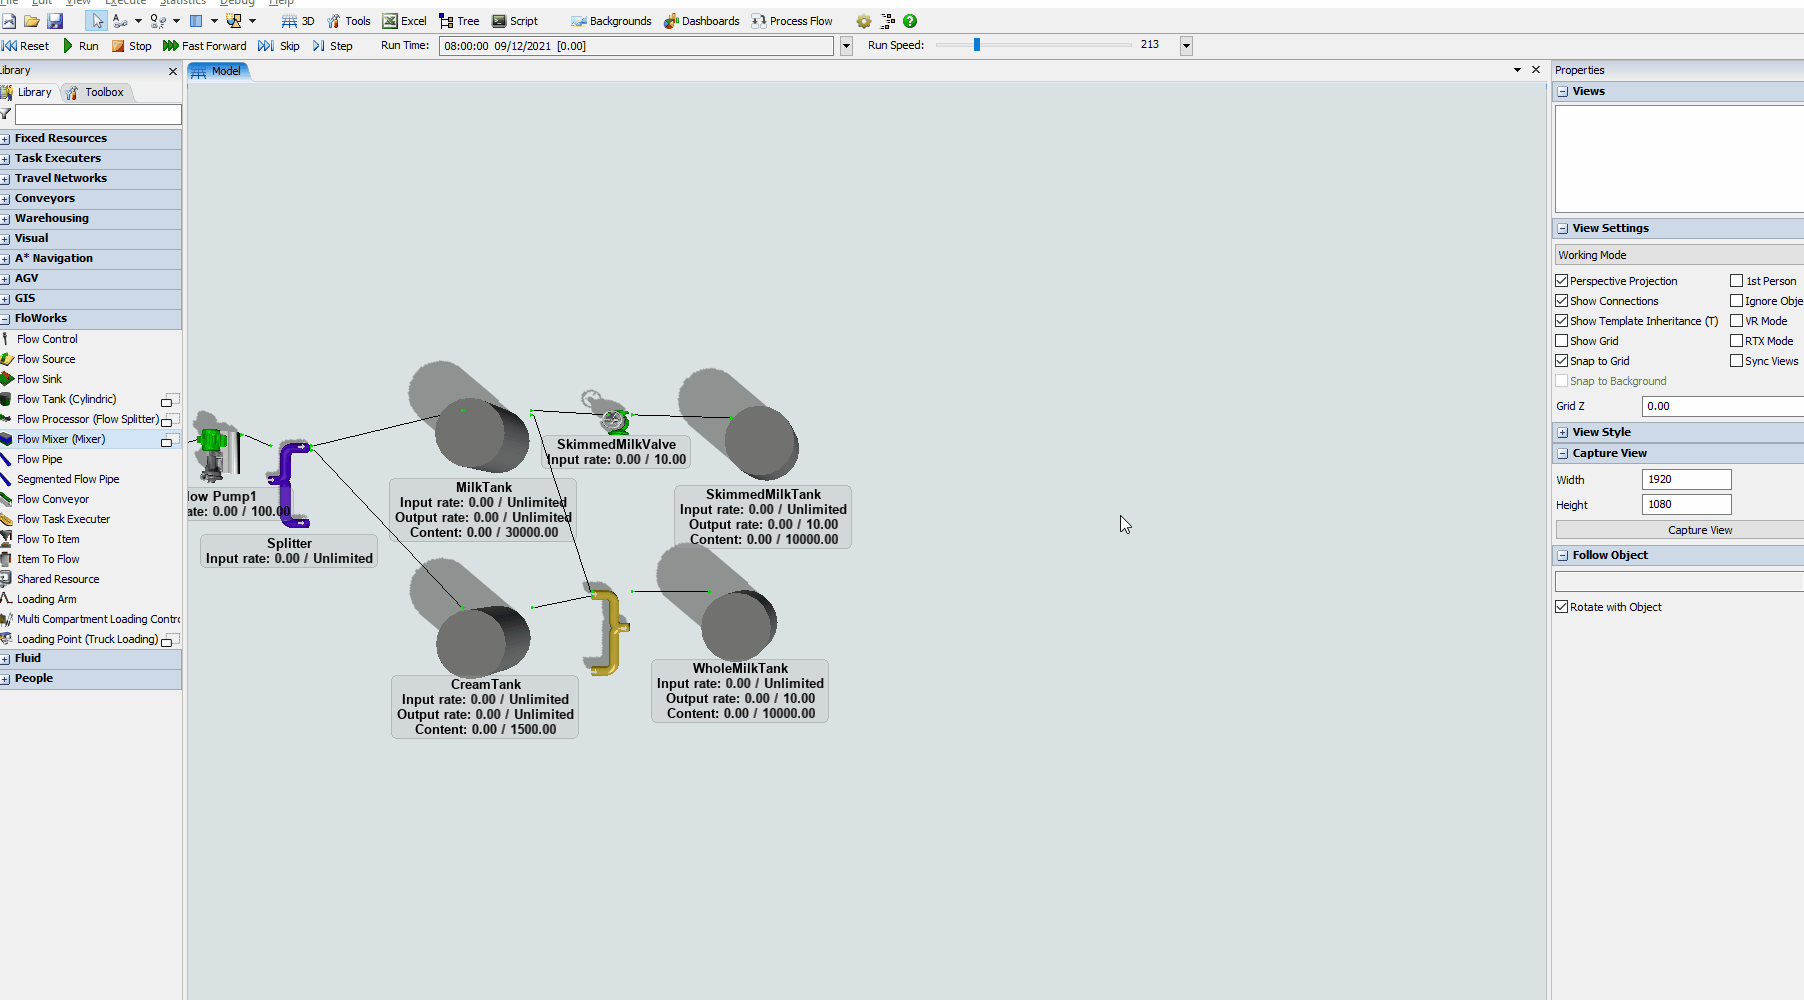Activate the connect objects (A) mode

(120, 21)
